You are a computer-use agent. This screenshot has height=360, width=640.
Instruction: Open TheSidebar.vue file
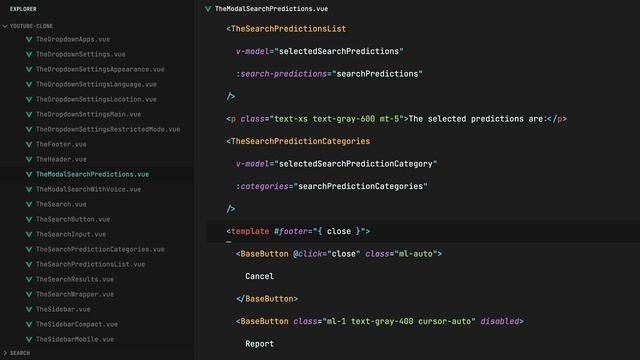point(63,309)
